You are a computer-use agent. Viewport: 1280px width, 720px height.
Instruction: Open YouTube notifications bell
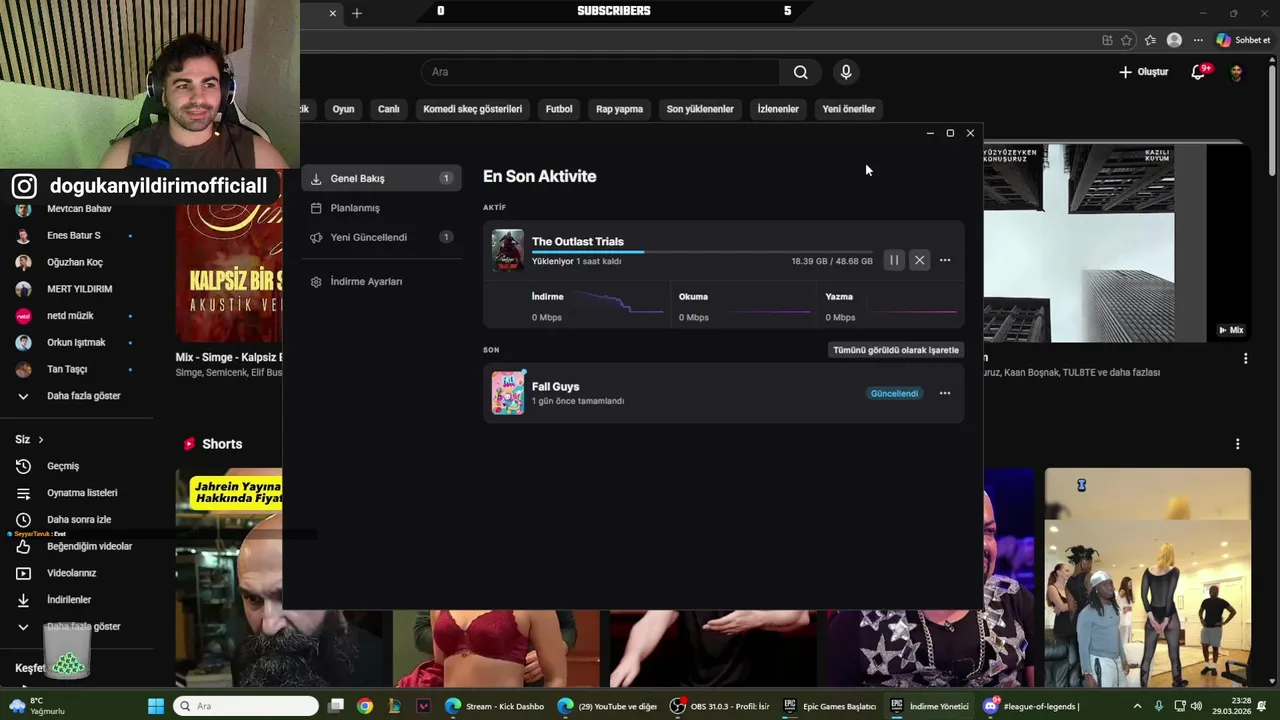pyautogui.click(x=1199, y=72)
